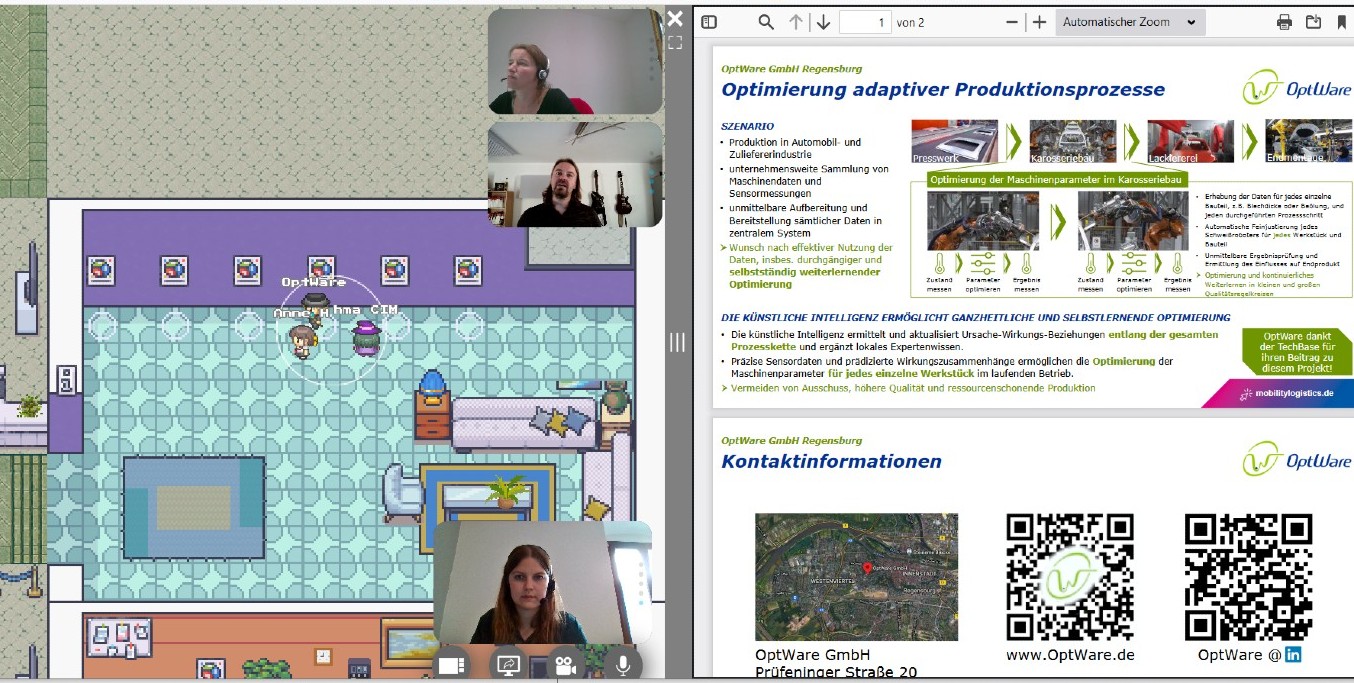Close the embedded document with X

pos(675,18)
